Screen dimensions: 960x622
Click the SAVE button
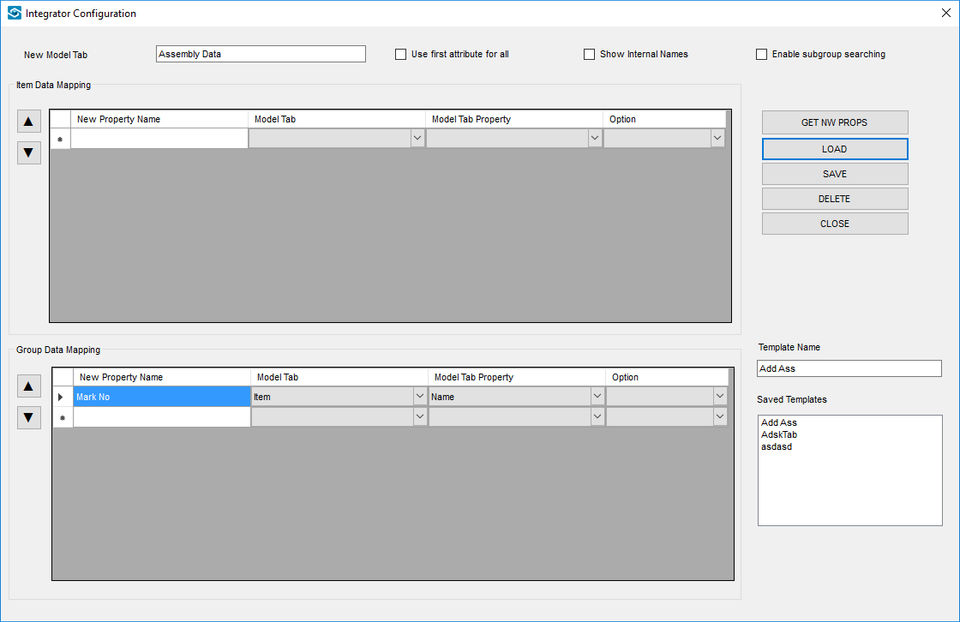click(x=834, y=174)
